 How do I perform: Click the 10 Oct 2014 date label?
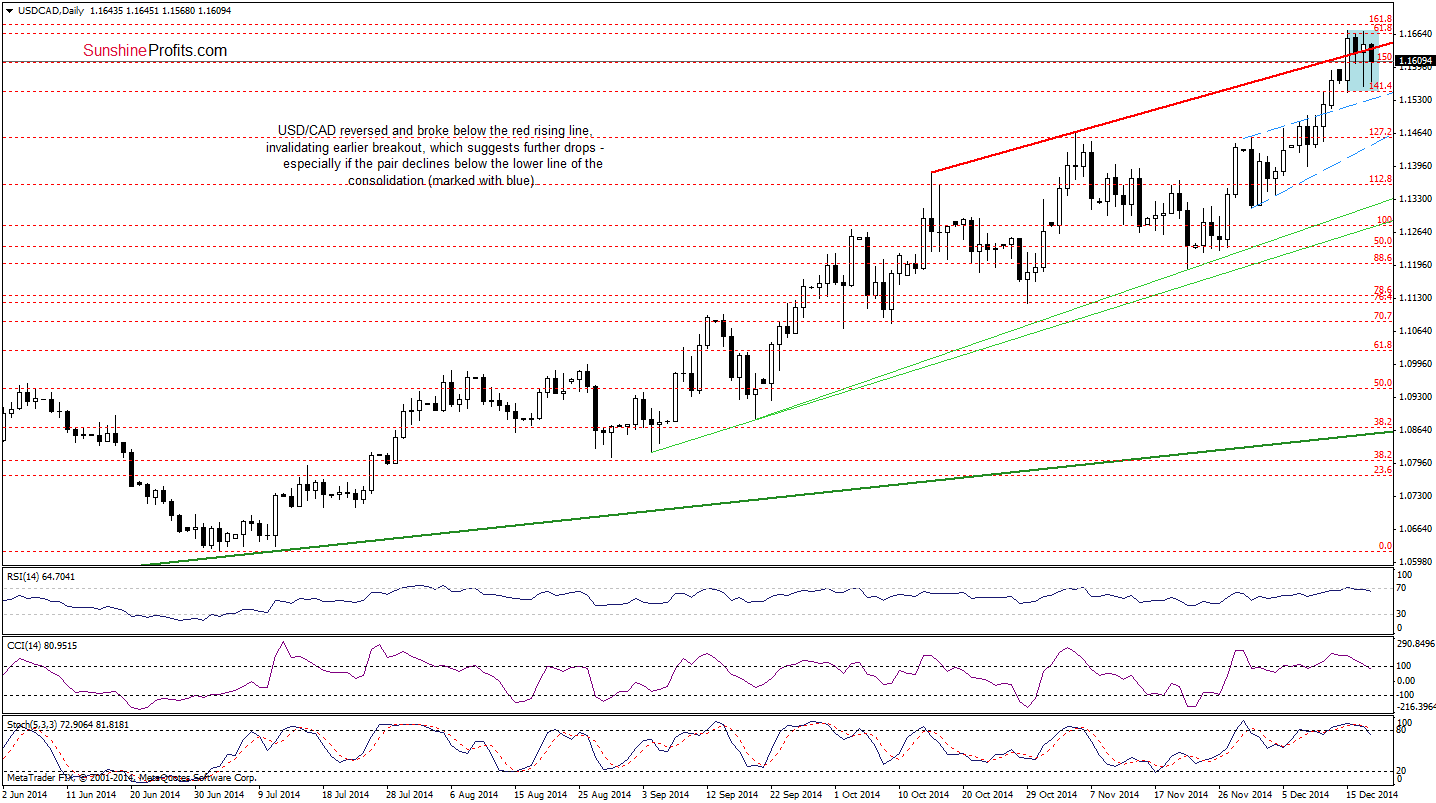[921, 794]
